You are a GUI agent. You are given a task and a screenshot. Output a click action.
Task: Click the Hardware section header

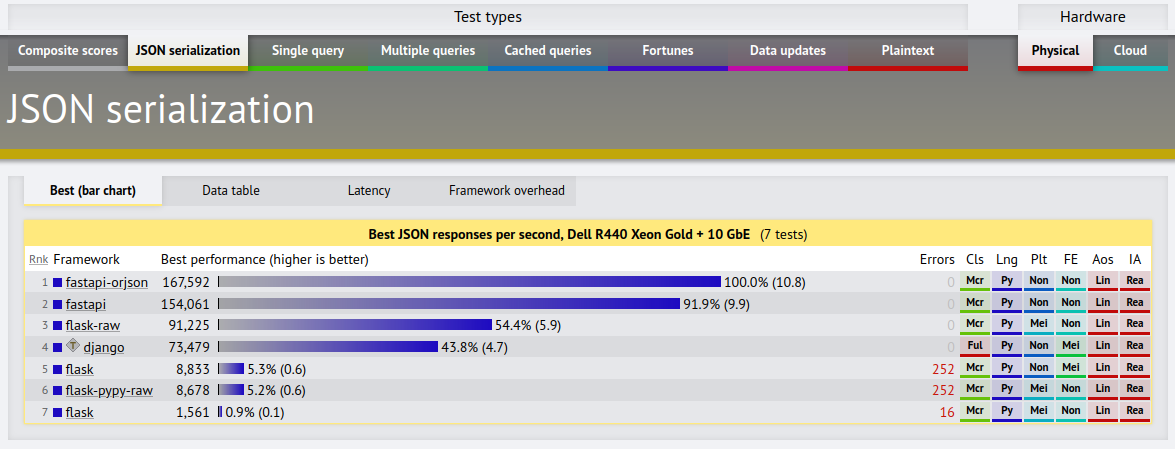coord(1093,16)
